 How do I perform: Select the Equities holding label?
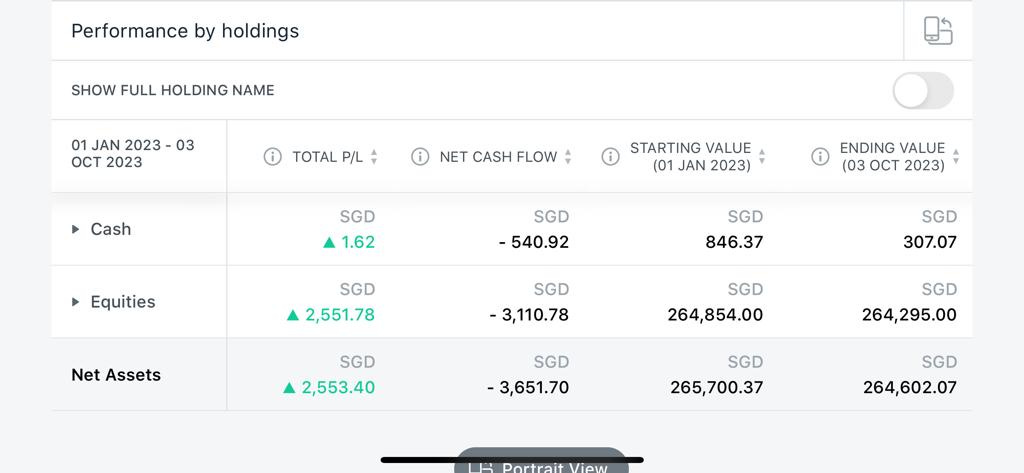[123, 302]
